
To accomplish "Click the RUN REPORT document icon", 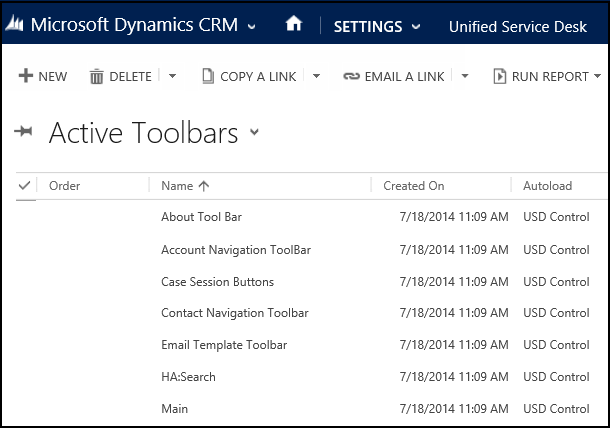I will click(x=500, y=76).
